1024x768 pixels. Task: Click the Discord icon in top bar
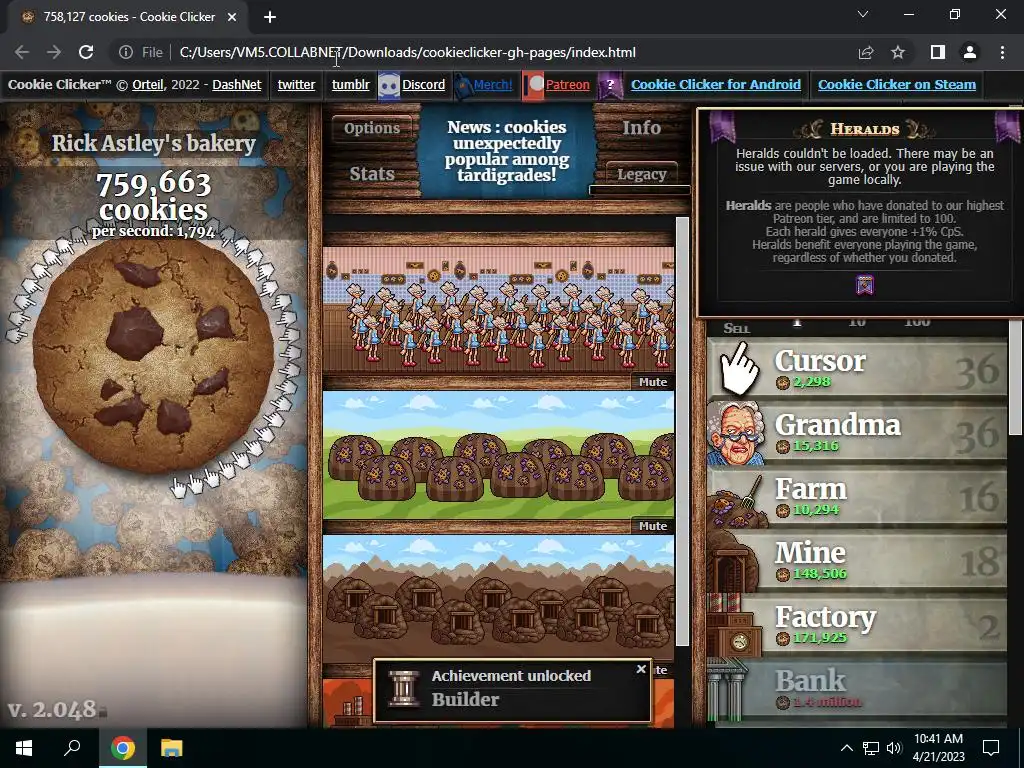tap(389, 85)
